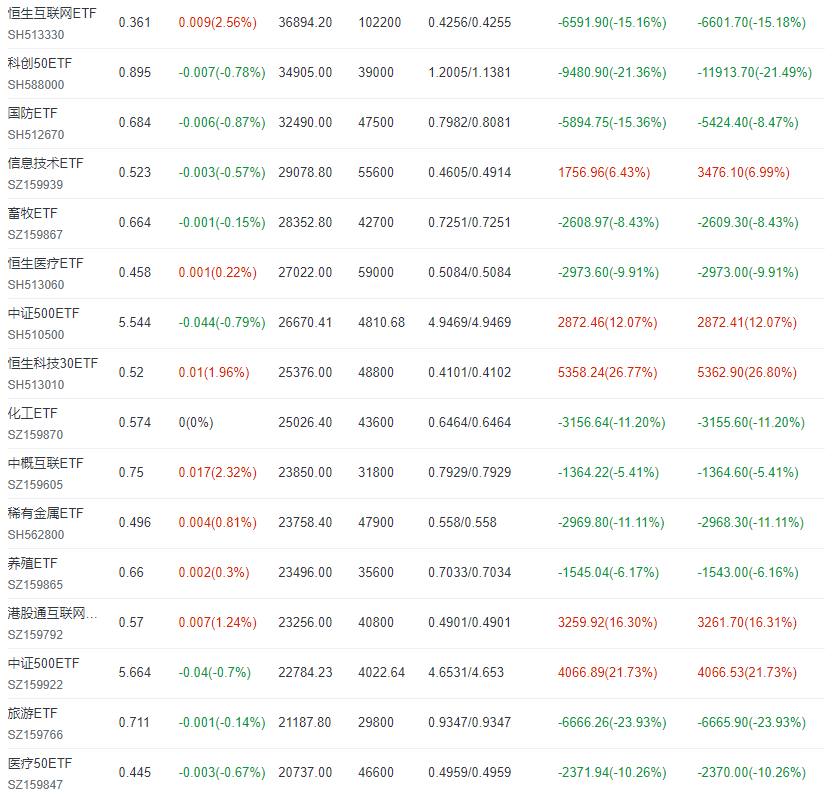Screen dimensions: 825x794
Task: Select the unchanged value 0(0%) for 化工ETF
Action: click(x=196, y=423)
